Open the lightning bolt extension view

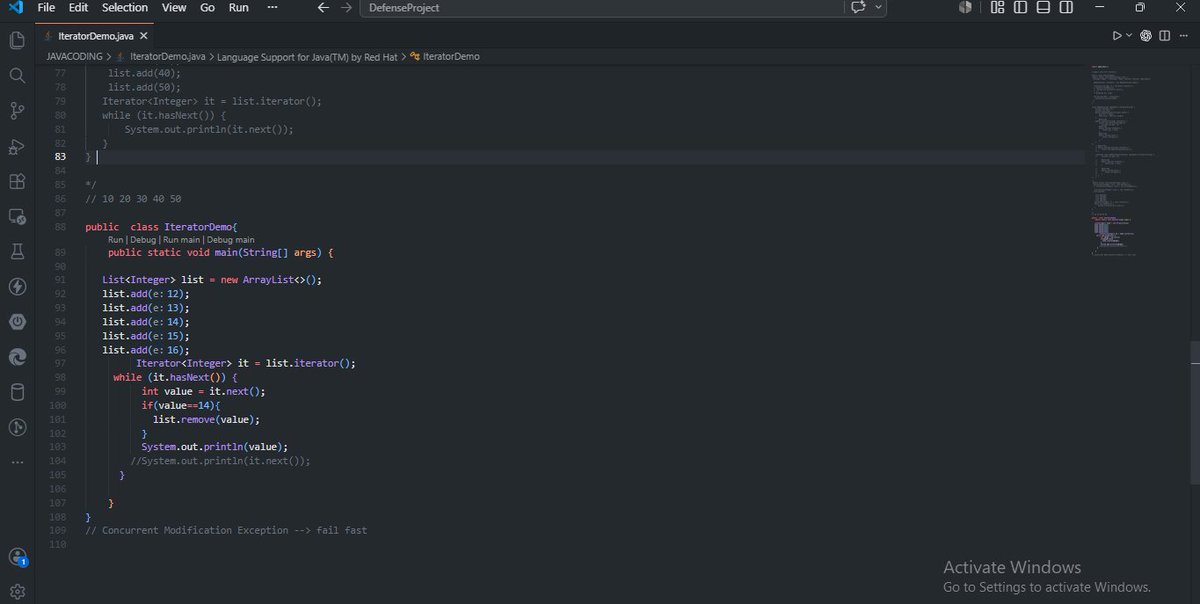tap(17, 287)
